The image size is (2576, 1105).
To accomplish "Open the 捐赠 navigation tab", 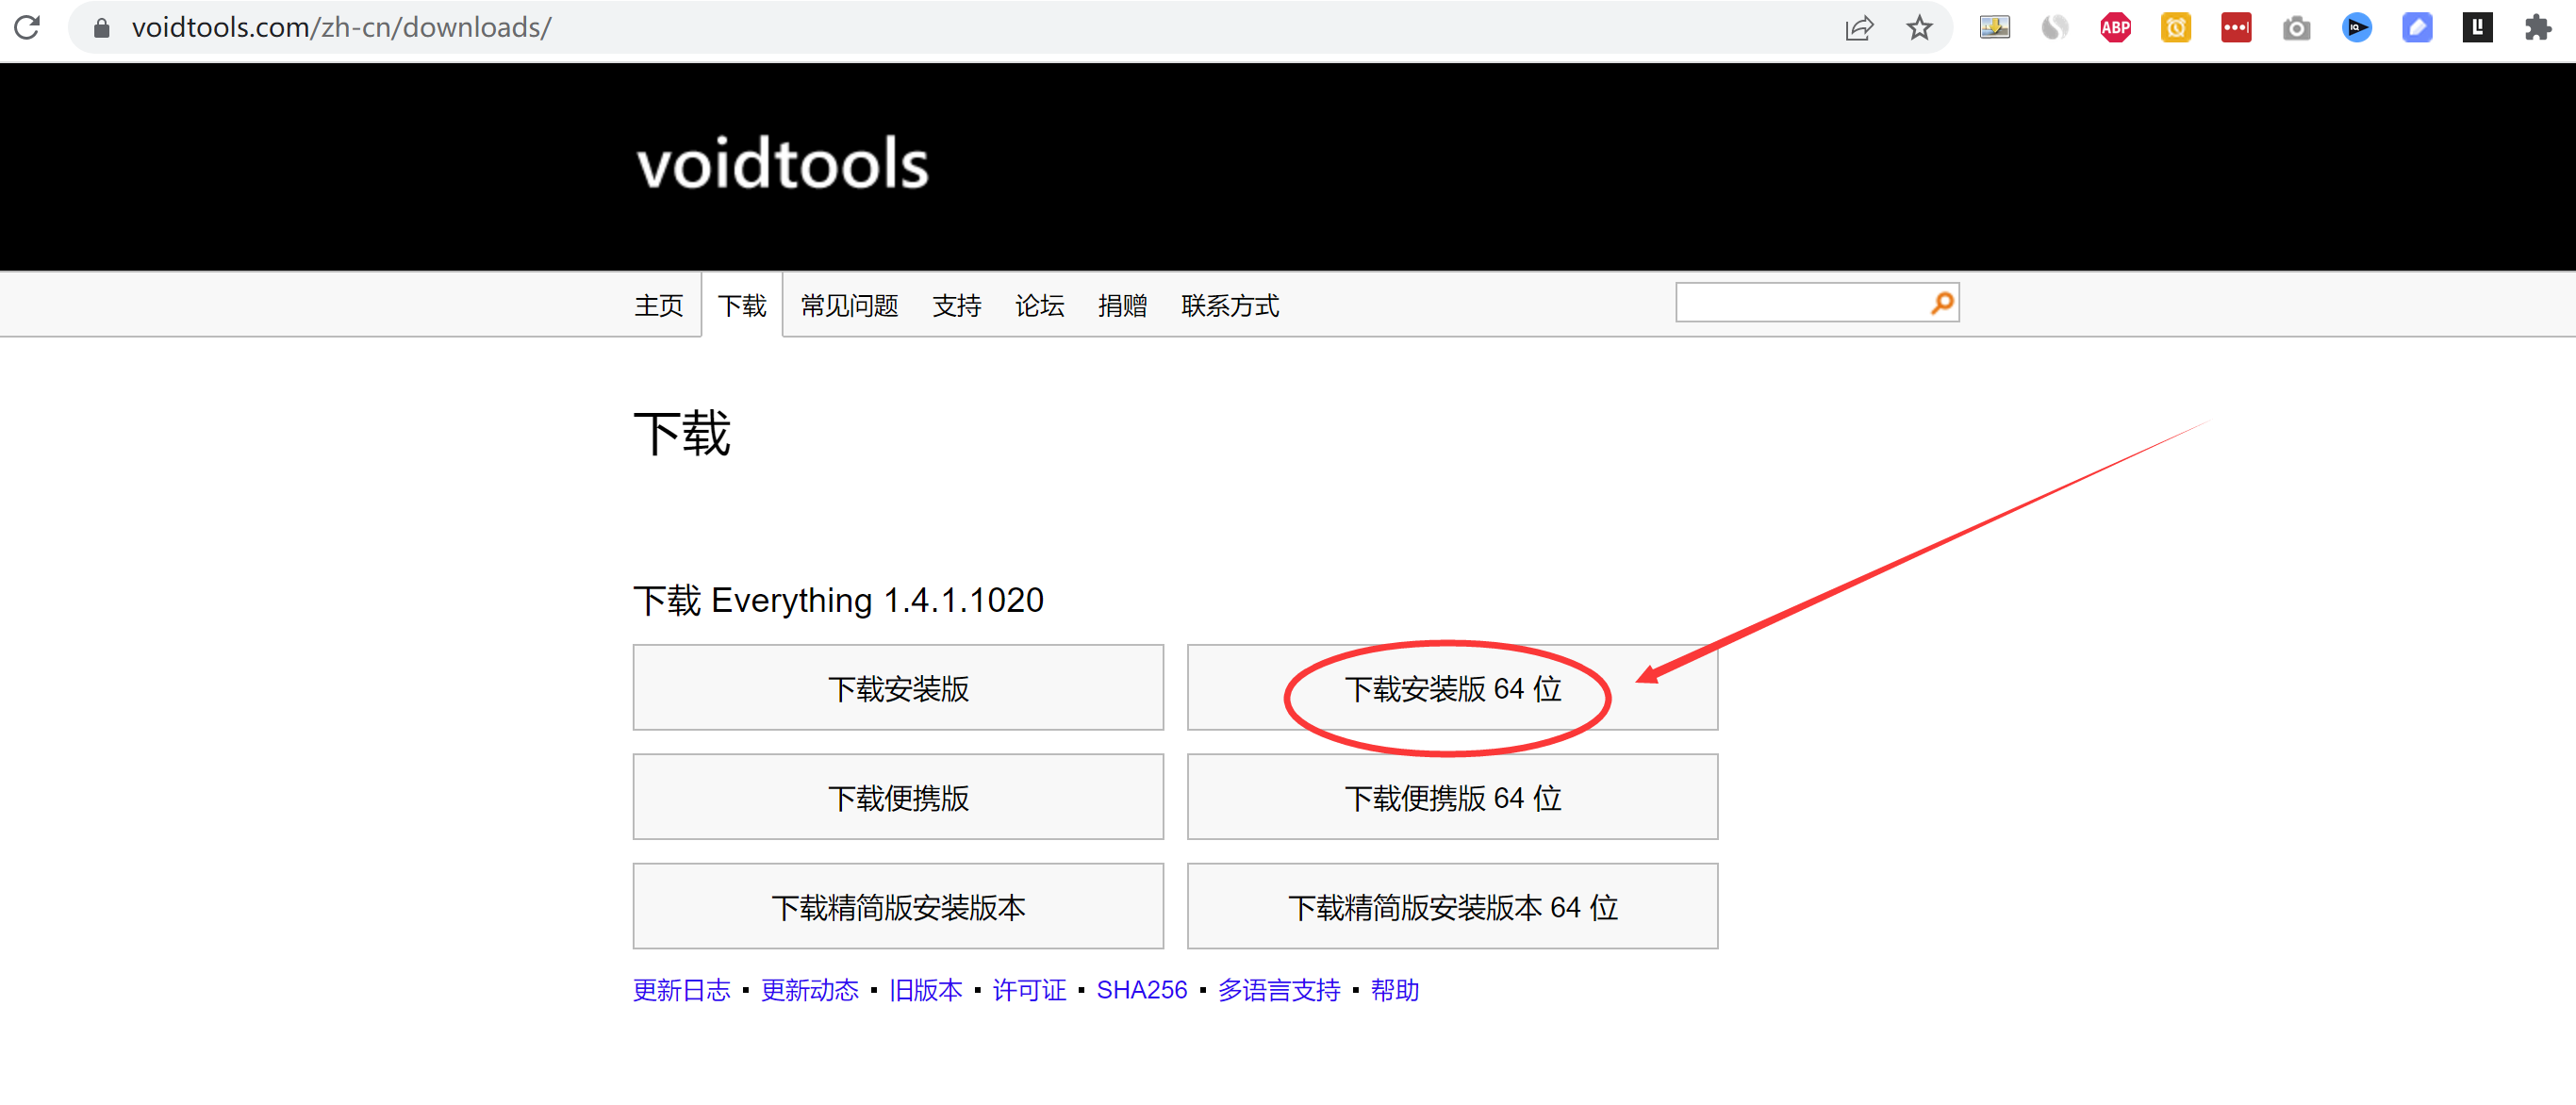I will [1122, 305].
